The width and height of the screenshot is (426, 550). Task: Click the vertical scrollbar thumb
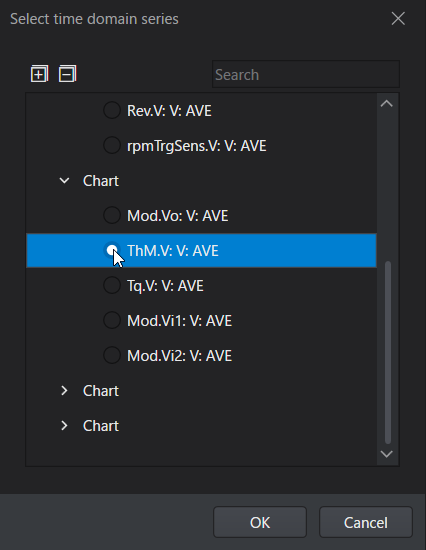pos(388,353)
